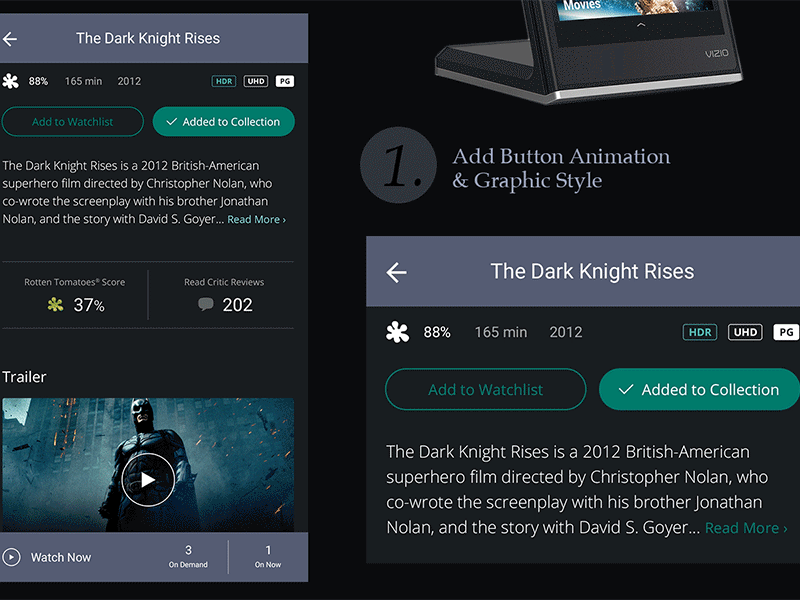This screenshot has height=600, width=800.
Task: Toggle large Added to Collection button
Action: coord(699,389)
